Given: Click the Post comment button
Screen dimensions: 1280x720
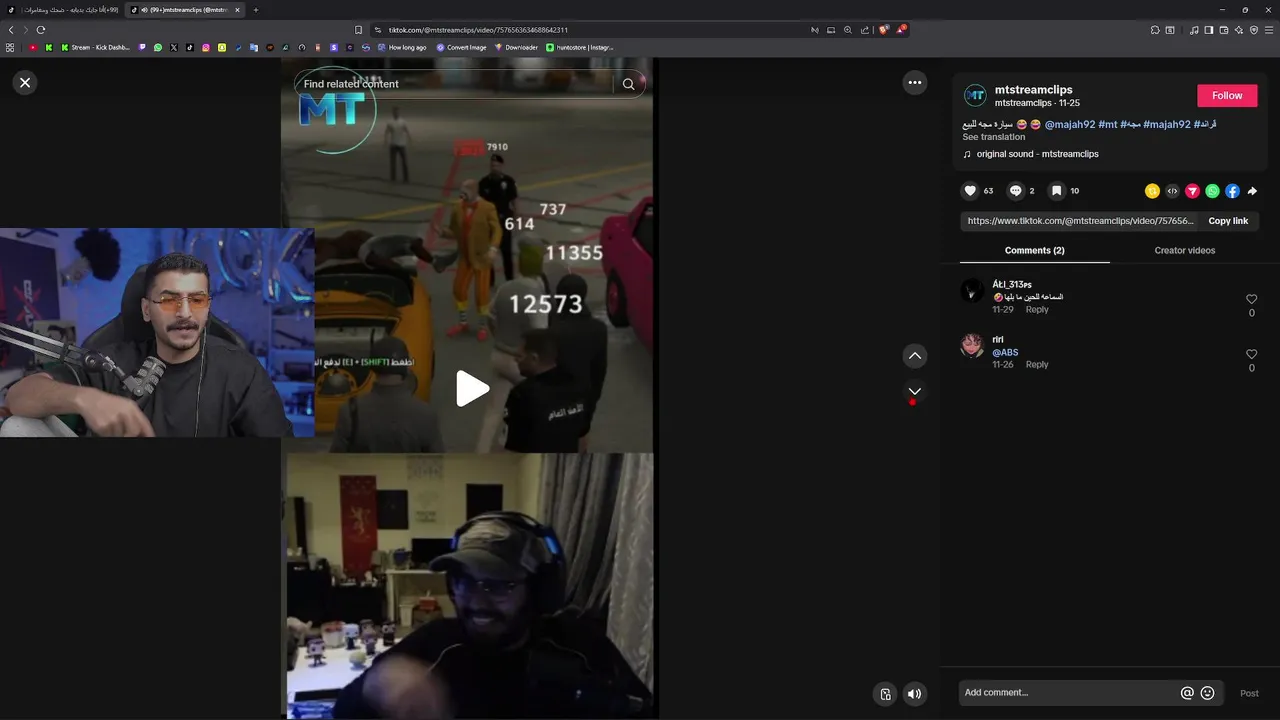Looking at the screenshot, I should 1249,693.
